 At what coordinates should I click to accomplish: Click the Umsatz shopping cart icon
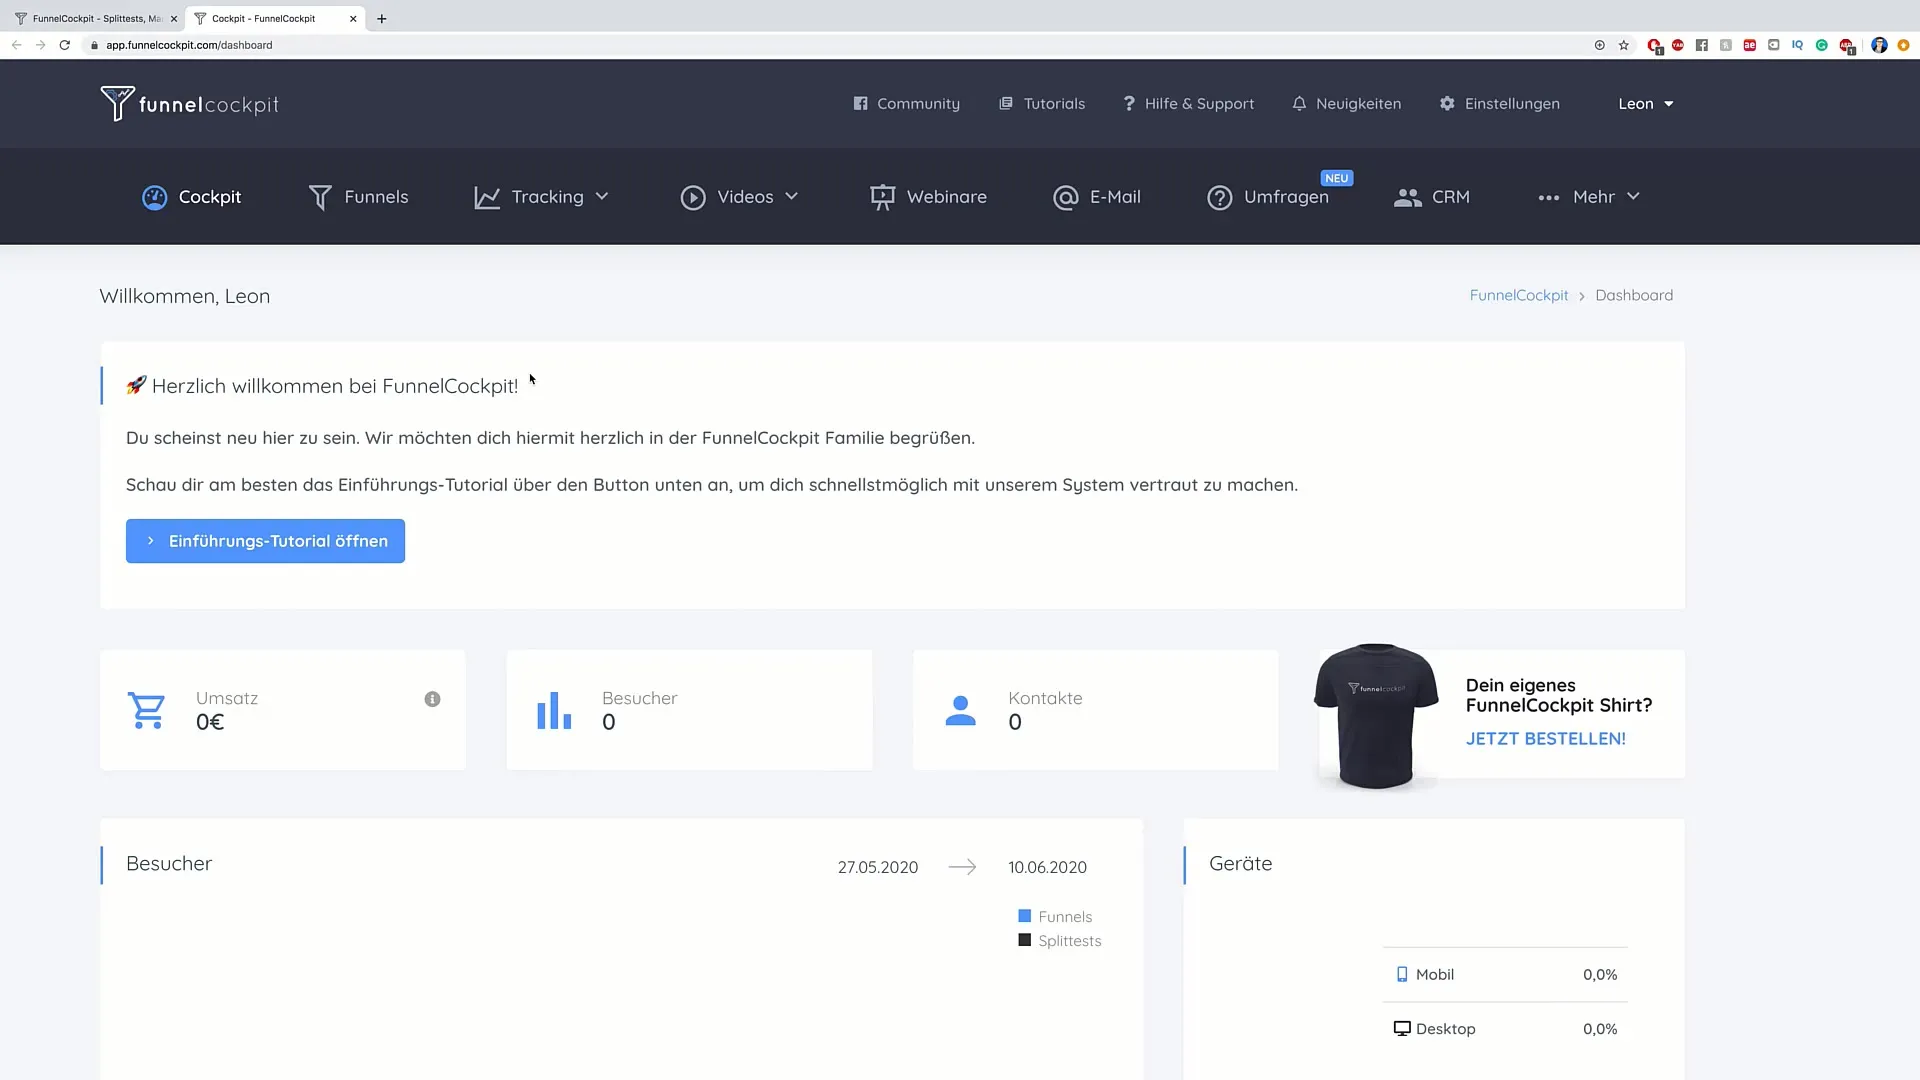(x=147, y=711)
